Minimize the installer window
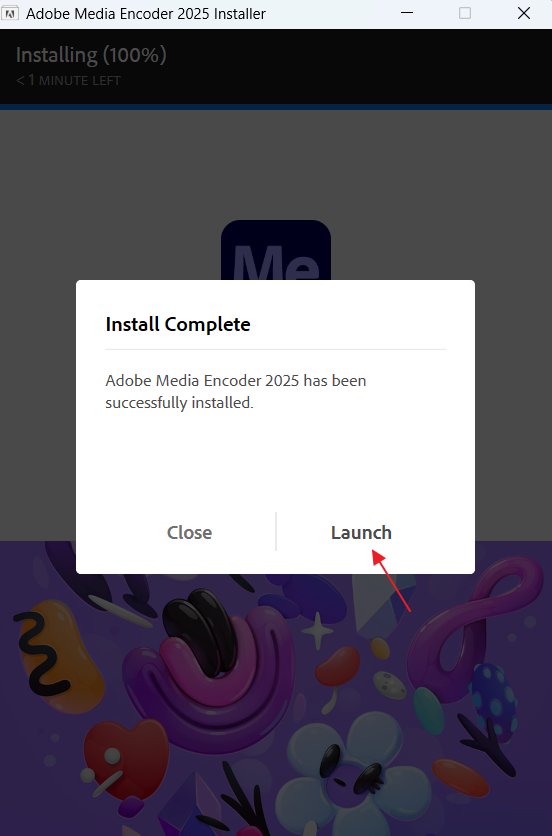Viewport: 552px width, 836px height. (x=407, y=13)
